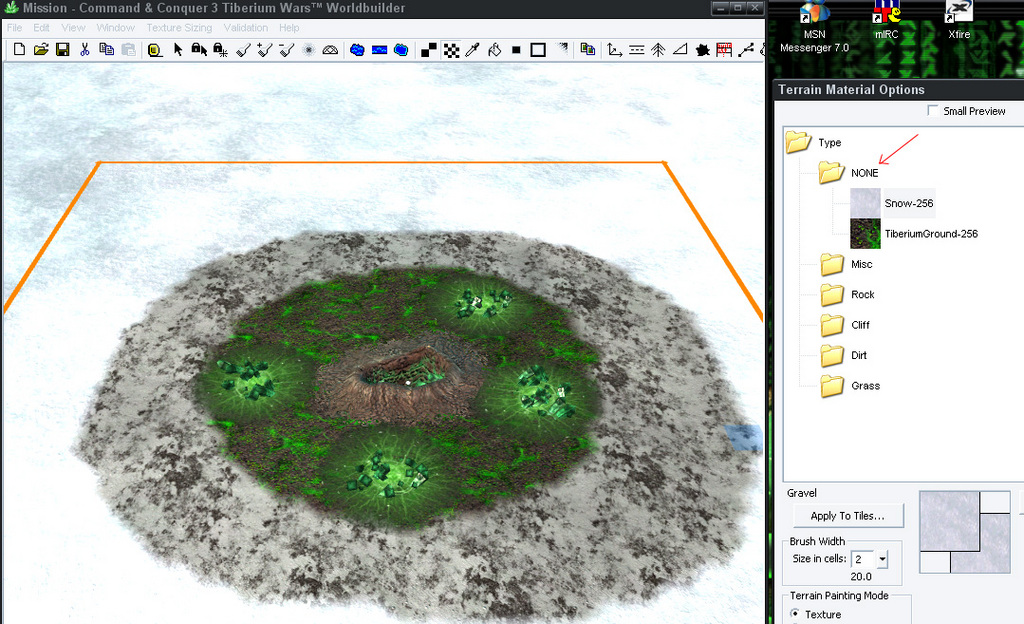Enable the Small Preview checkbox
The image size is (1024, 624).
coord(933,110)
